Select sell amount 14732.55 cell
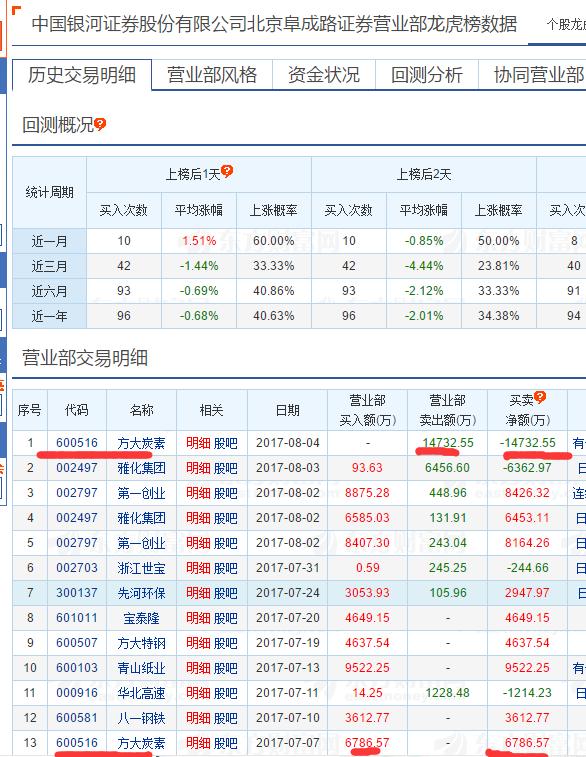Viewport: 586px width, 757px height. click(447, 443)
